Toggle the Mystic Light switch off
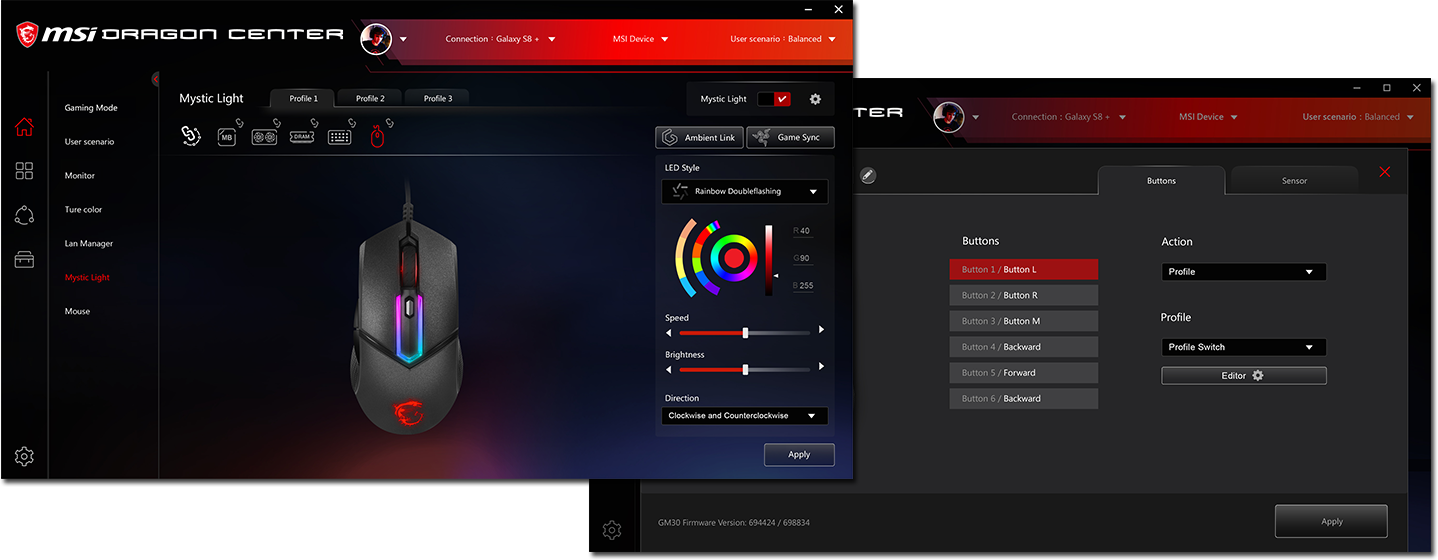 click(x=773, y=99)
